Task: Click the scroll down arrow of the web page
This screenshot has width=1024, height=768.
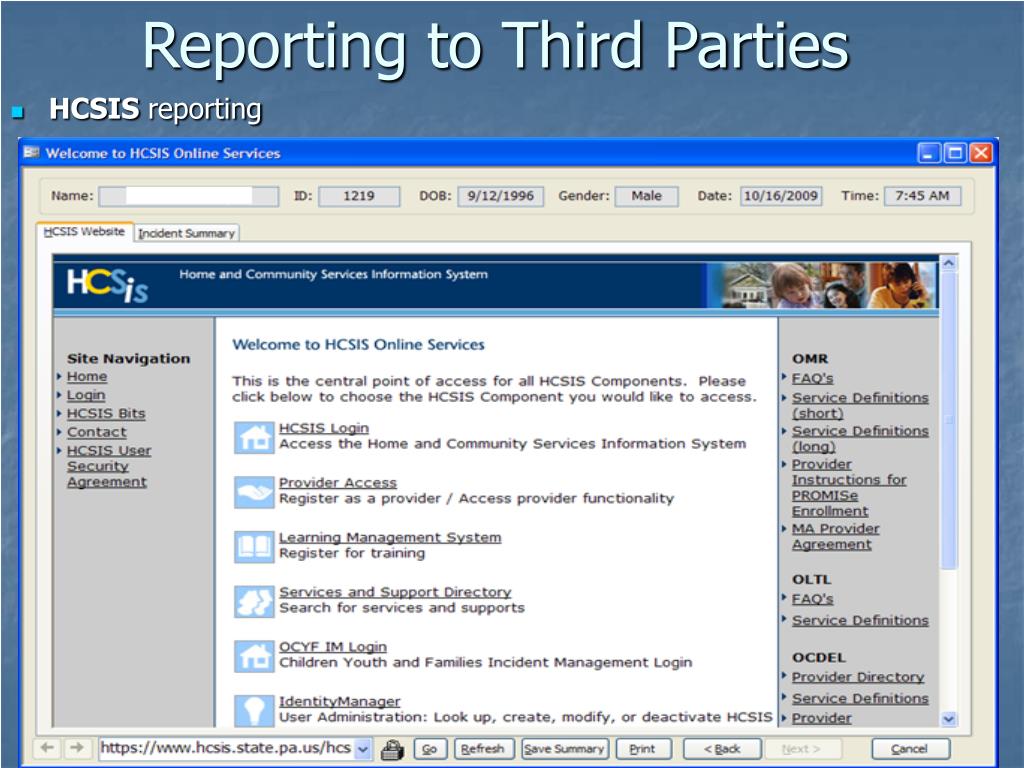Action: [x=949, y=719]
